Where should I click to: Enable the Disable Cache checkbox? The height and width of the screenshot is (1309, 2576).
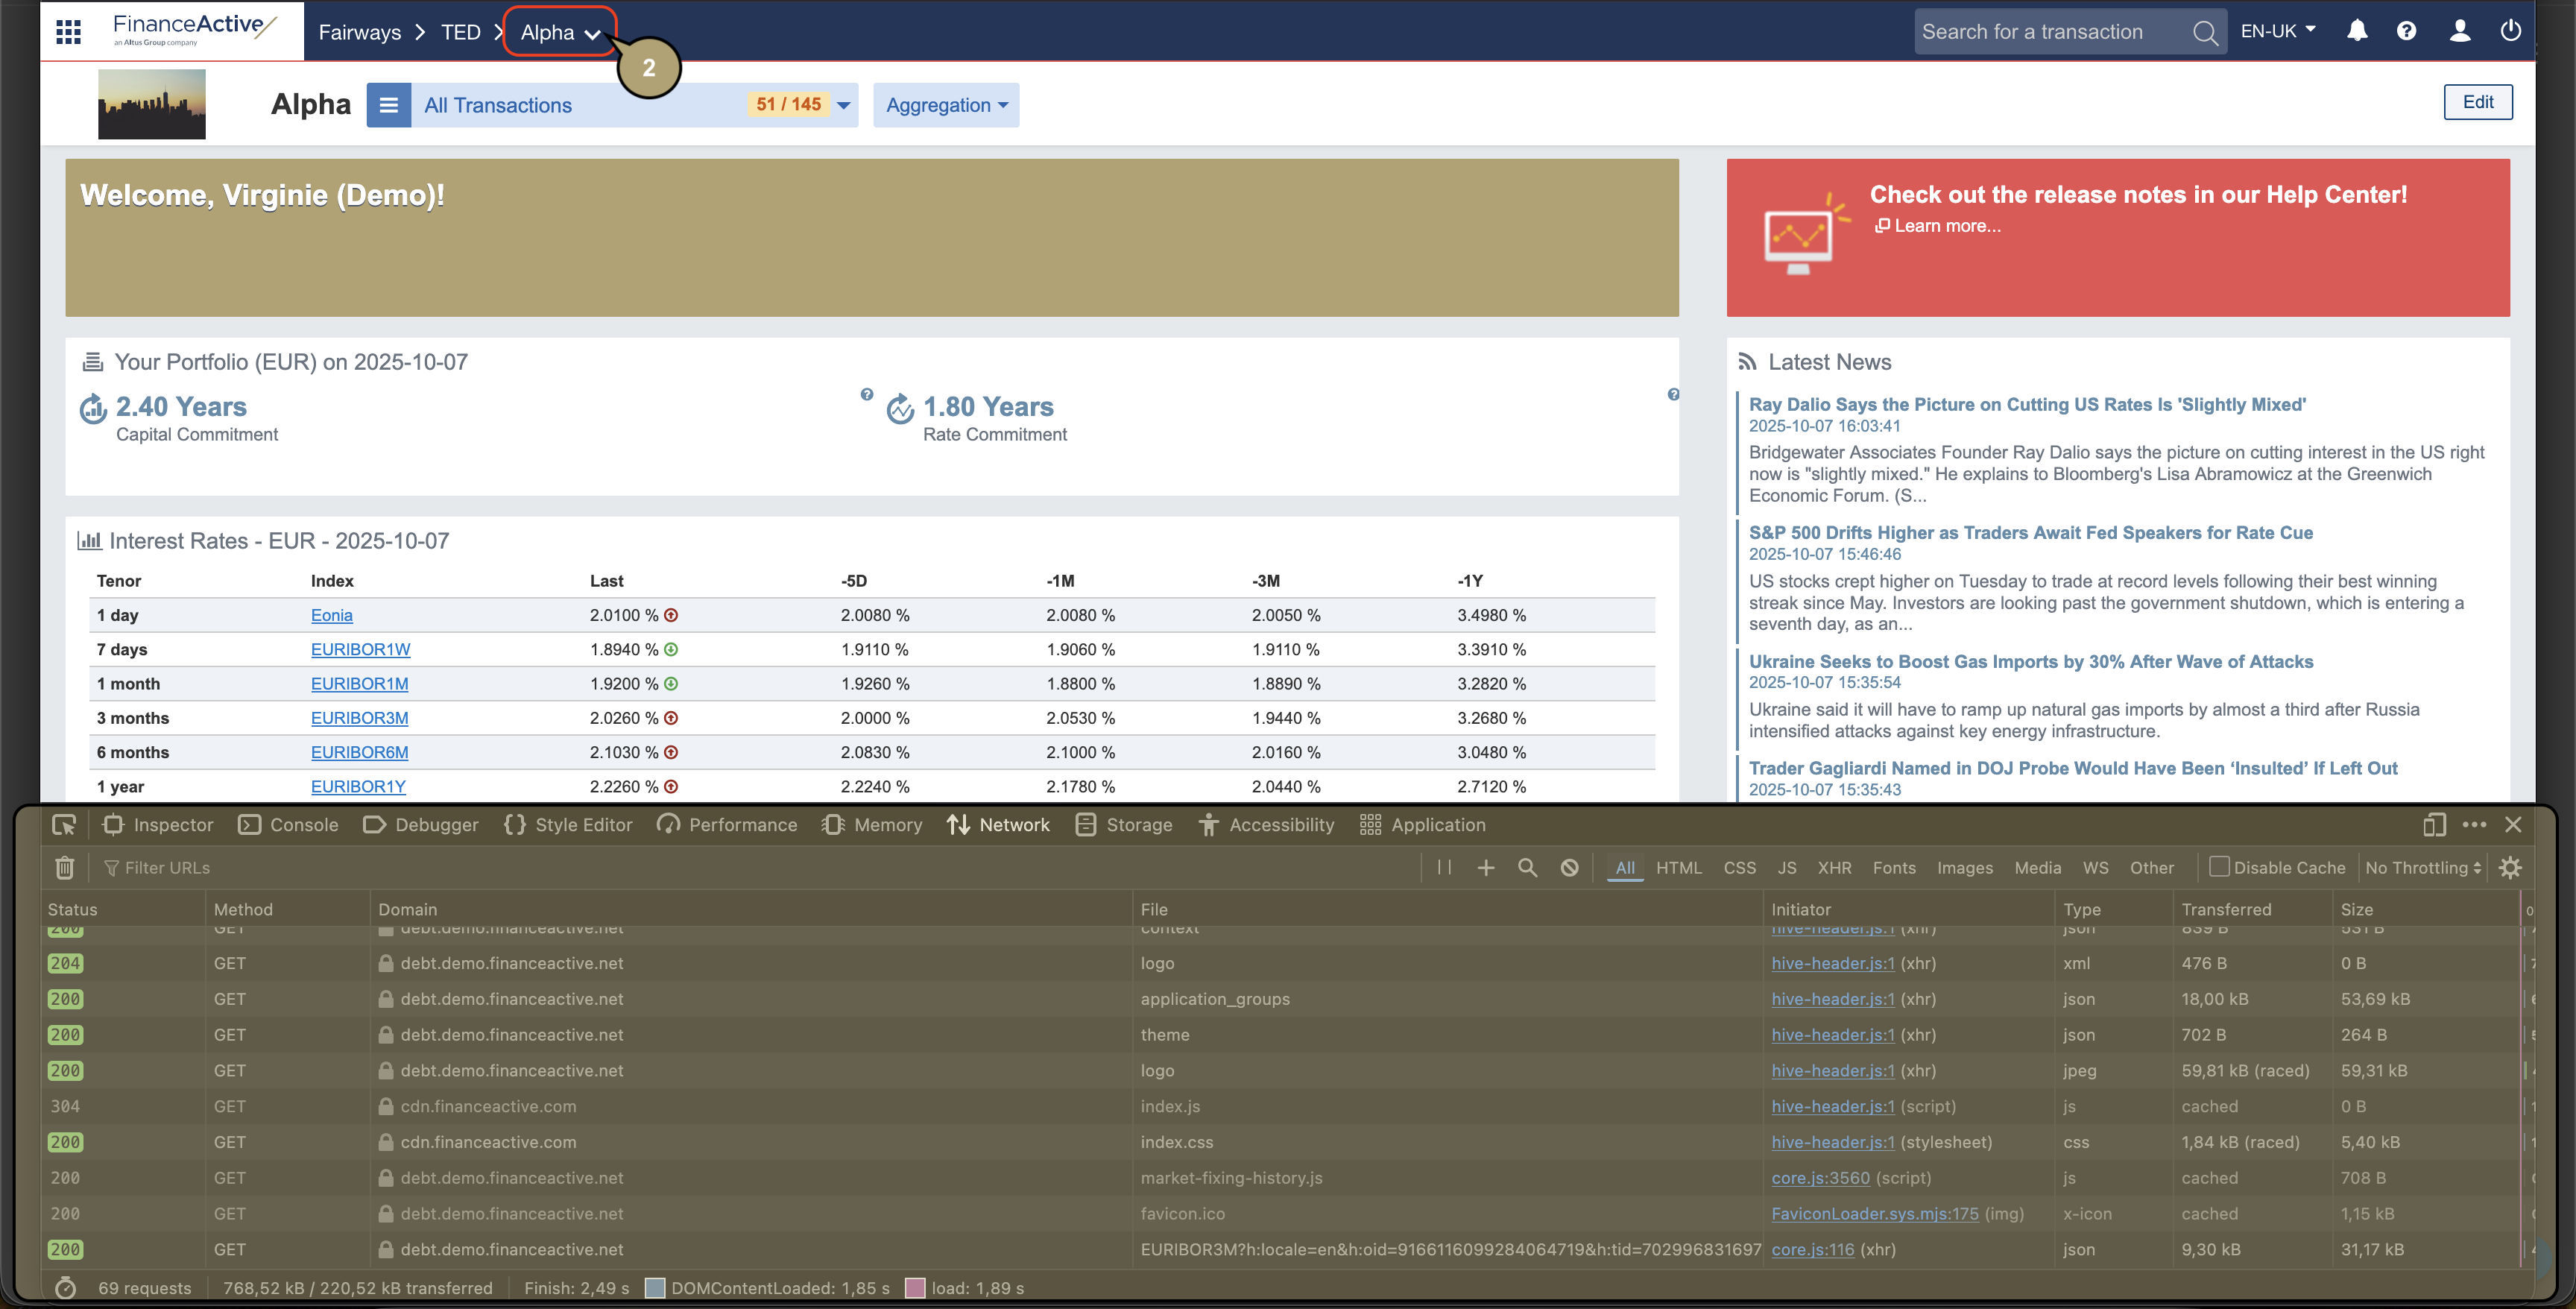(2220, 867)
